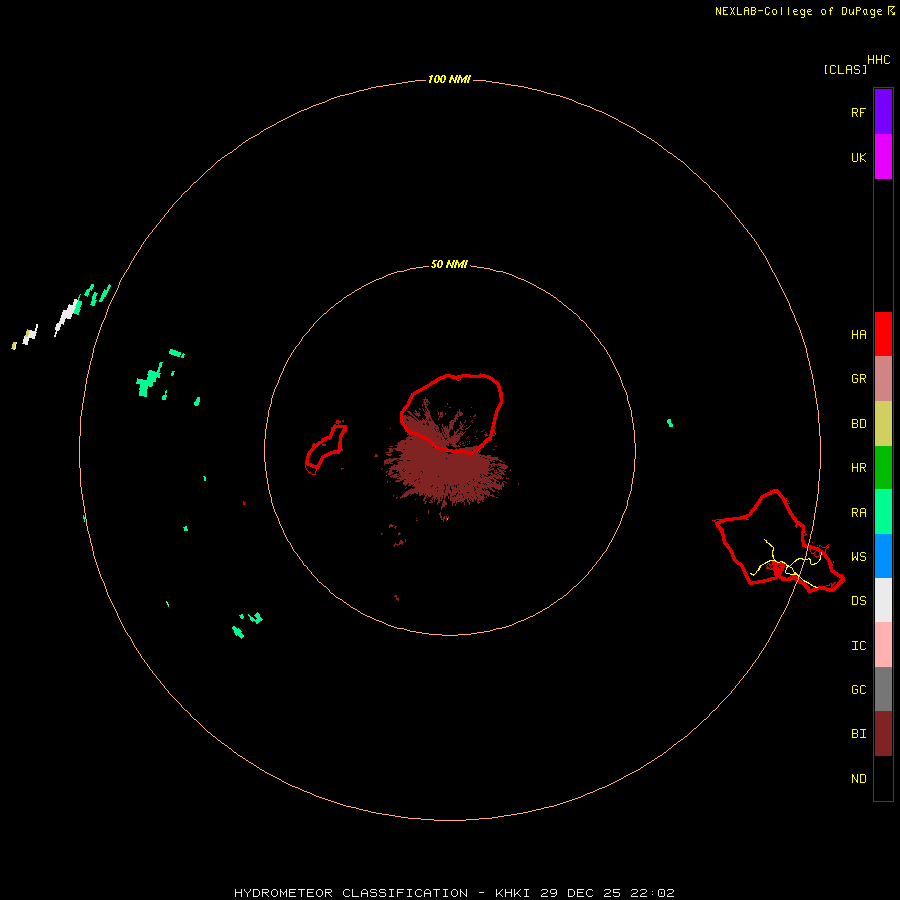Click the HHC product label
Screen dimensions: 900x900
(878, 60)
